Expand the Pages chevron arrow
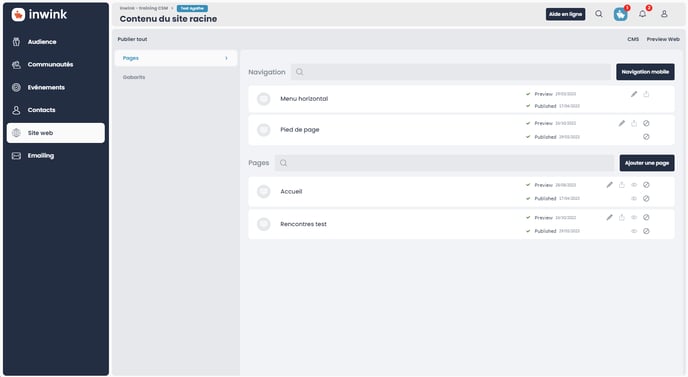This screenshot has width=688, height=377. coord(226,58)
